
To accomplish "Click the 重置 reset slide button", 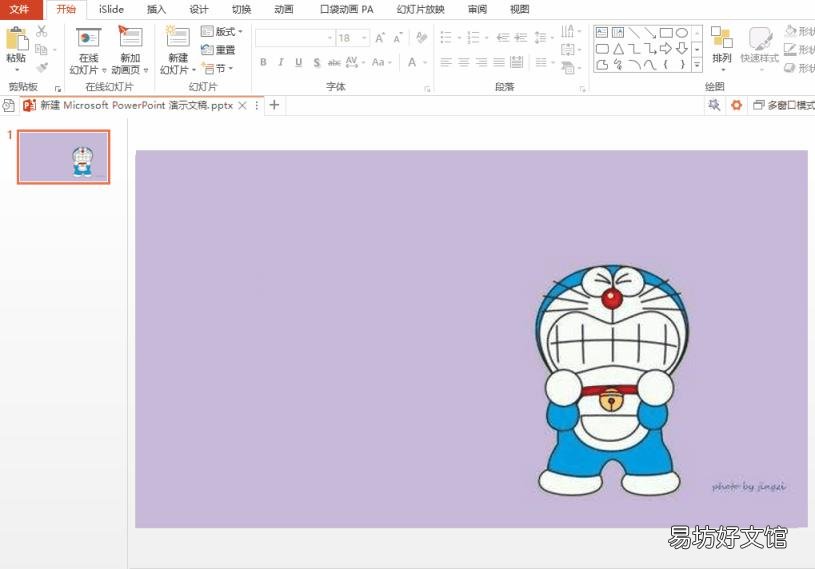I will pyautogui.click(x=218, y=50).
